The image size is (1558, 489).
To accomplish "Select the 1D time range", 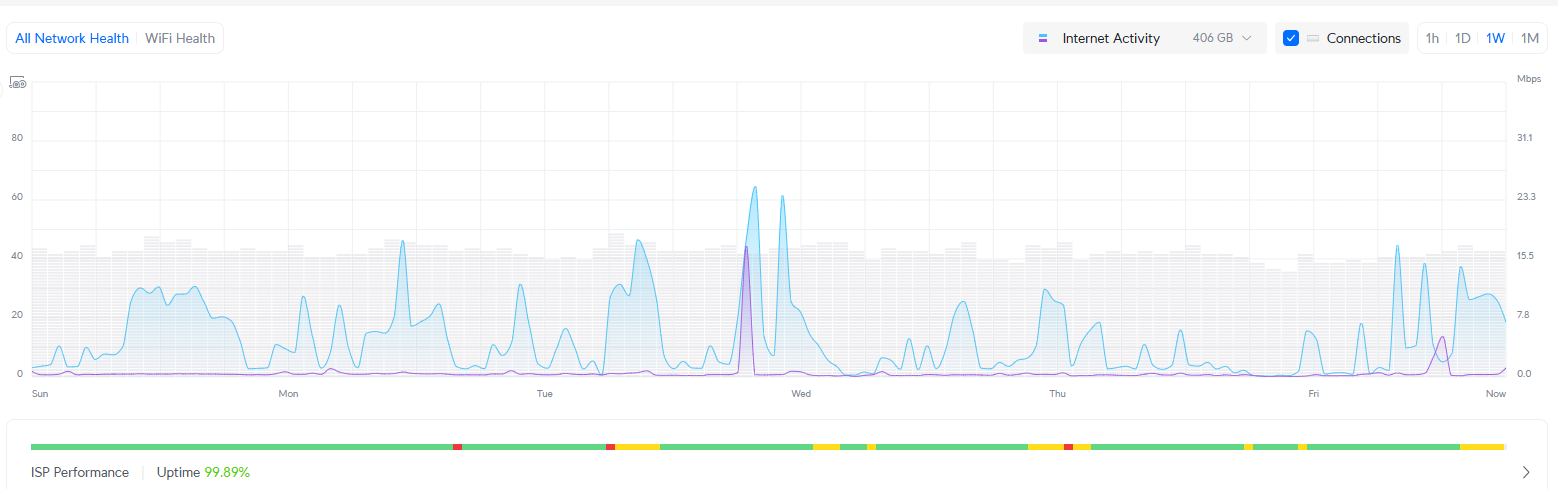I will [x=1462, y=38].
